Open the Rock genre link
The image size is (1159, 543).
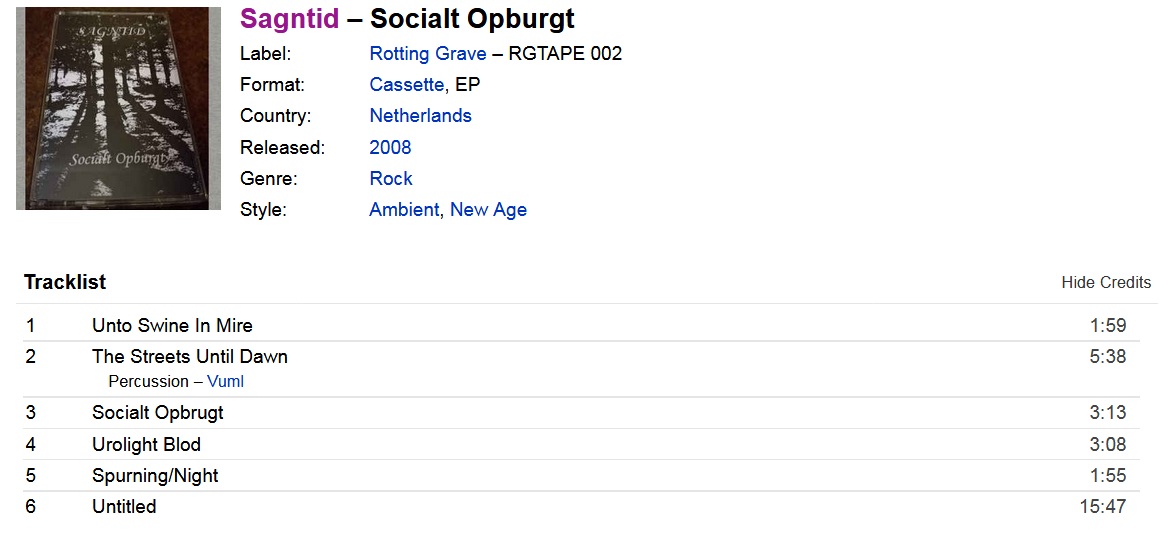pos(391,179)
